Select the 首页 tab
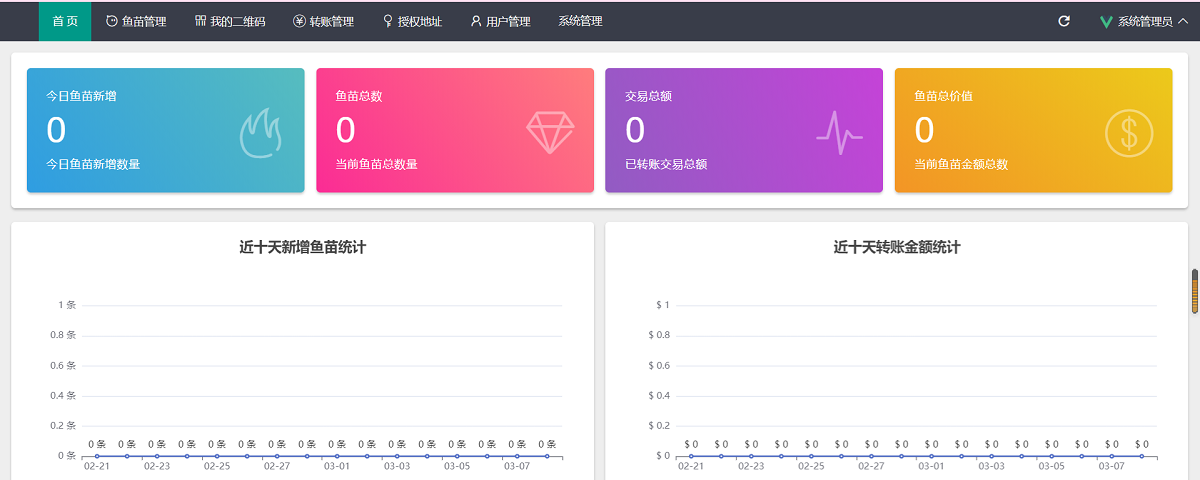The height and width of the screenshot is (480, 1200). point(65,21)
